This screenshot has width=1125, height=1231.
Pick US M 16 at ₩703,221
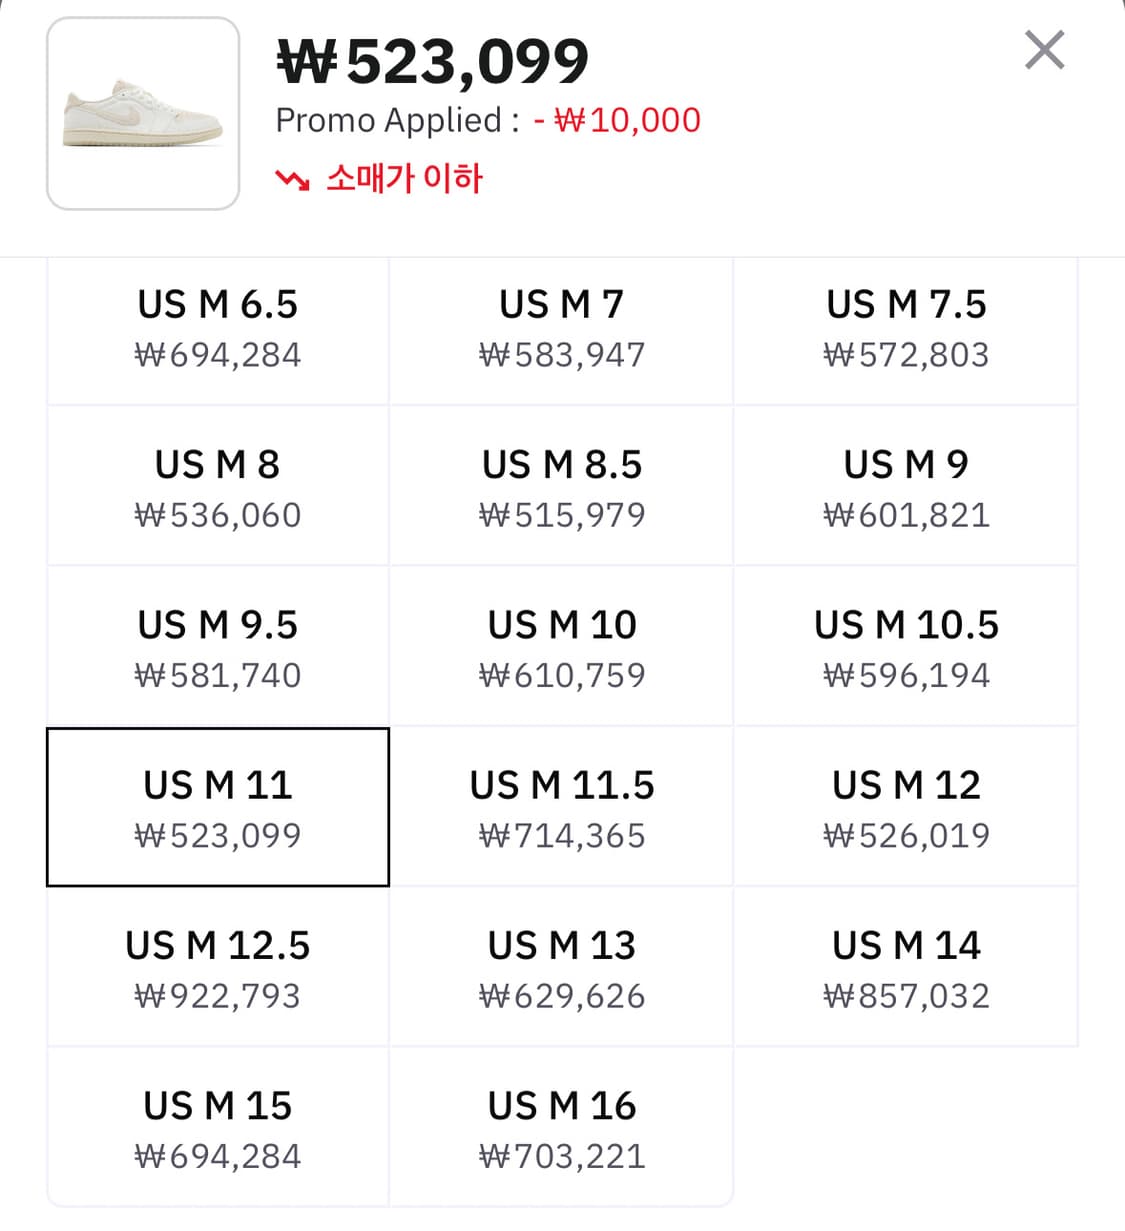tap(561, 1129)
